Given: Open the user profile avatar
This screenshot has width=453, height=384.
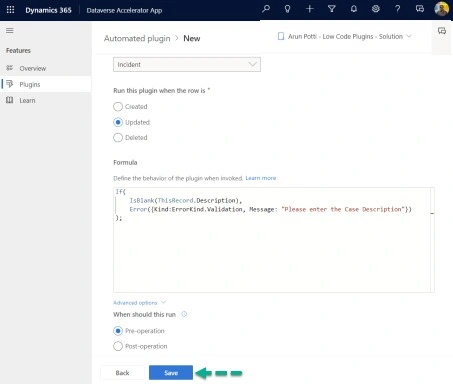Looking at the screenshot, I should coord(441,9).
